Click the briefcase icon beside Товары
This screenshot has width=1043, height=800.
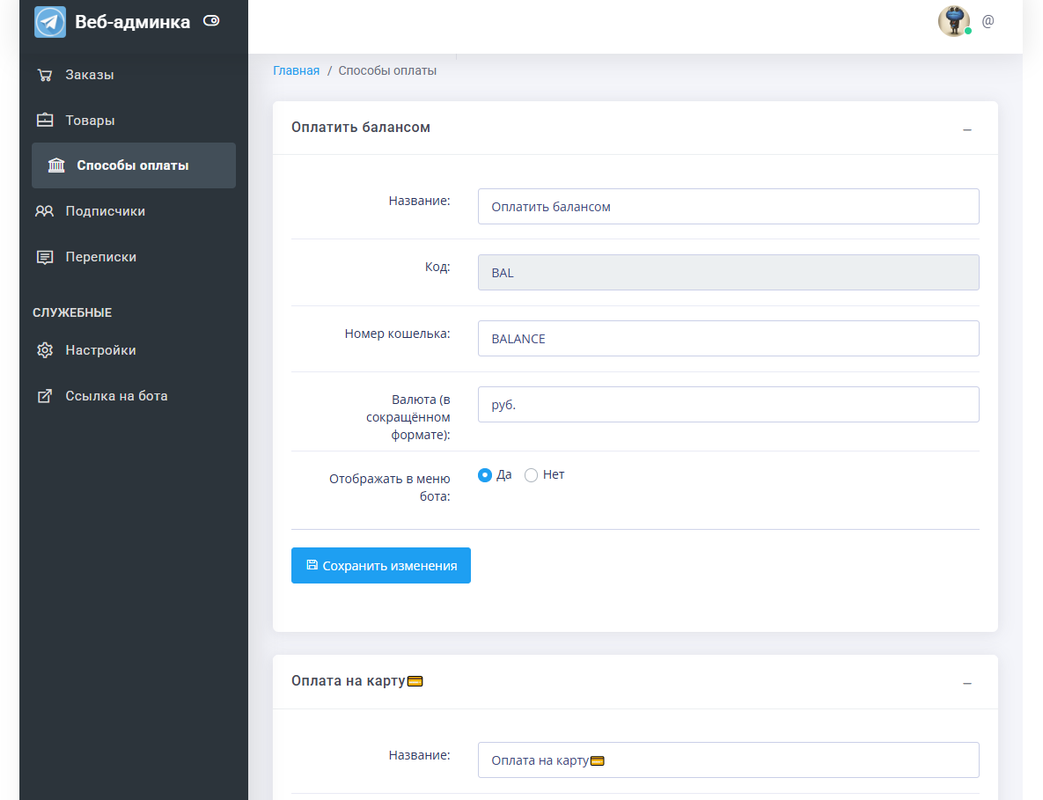tap(45, 120)
